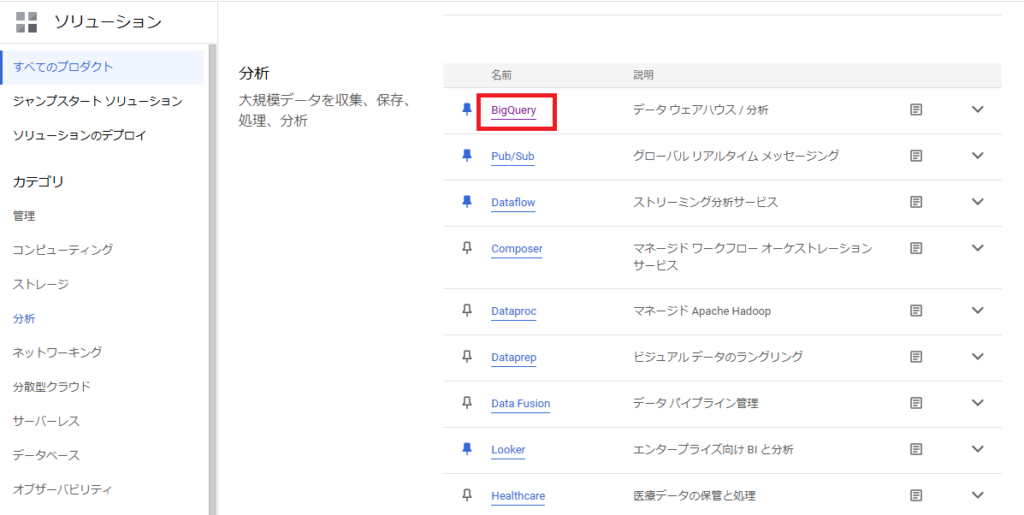
Task: Expand the BigQuery row chevron
Action: point(977,109)
